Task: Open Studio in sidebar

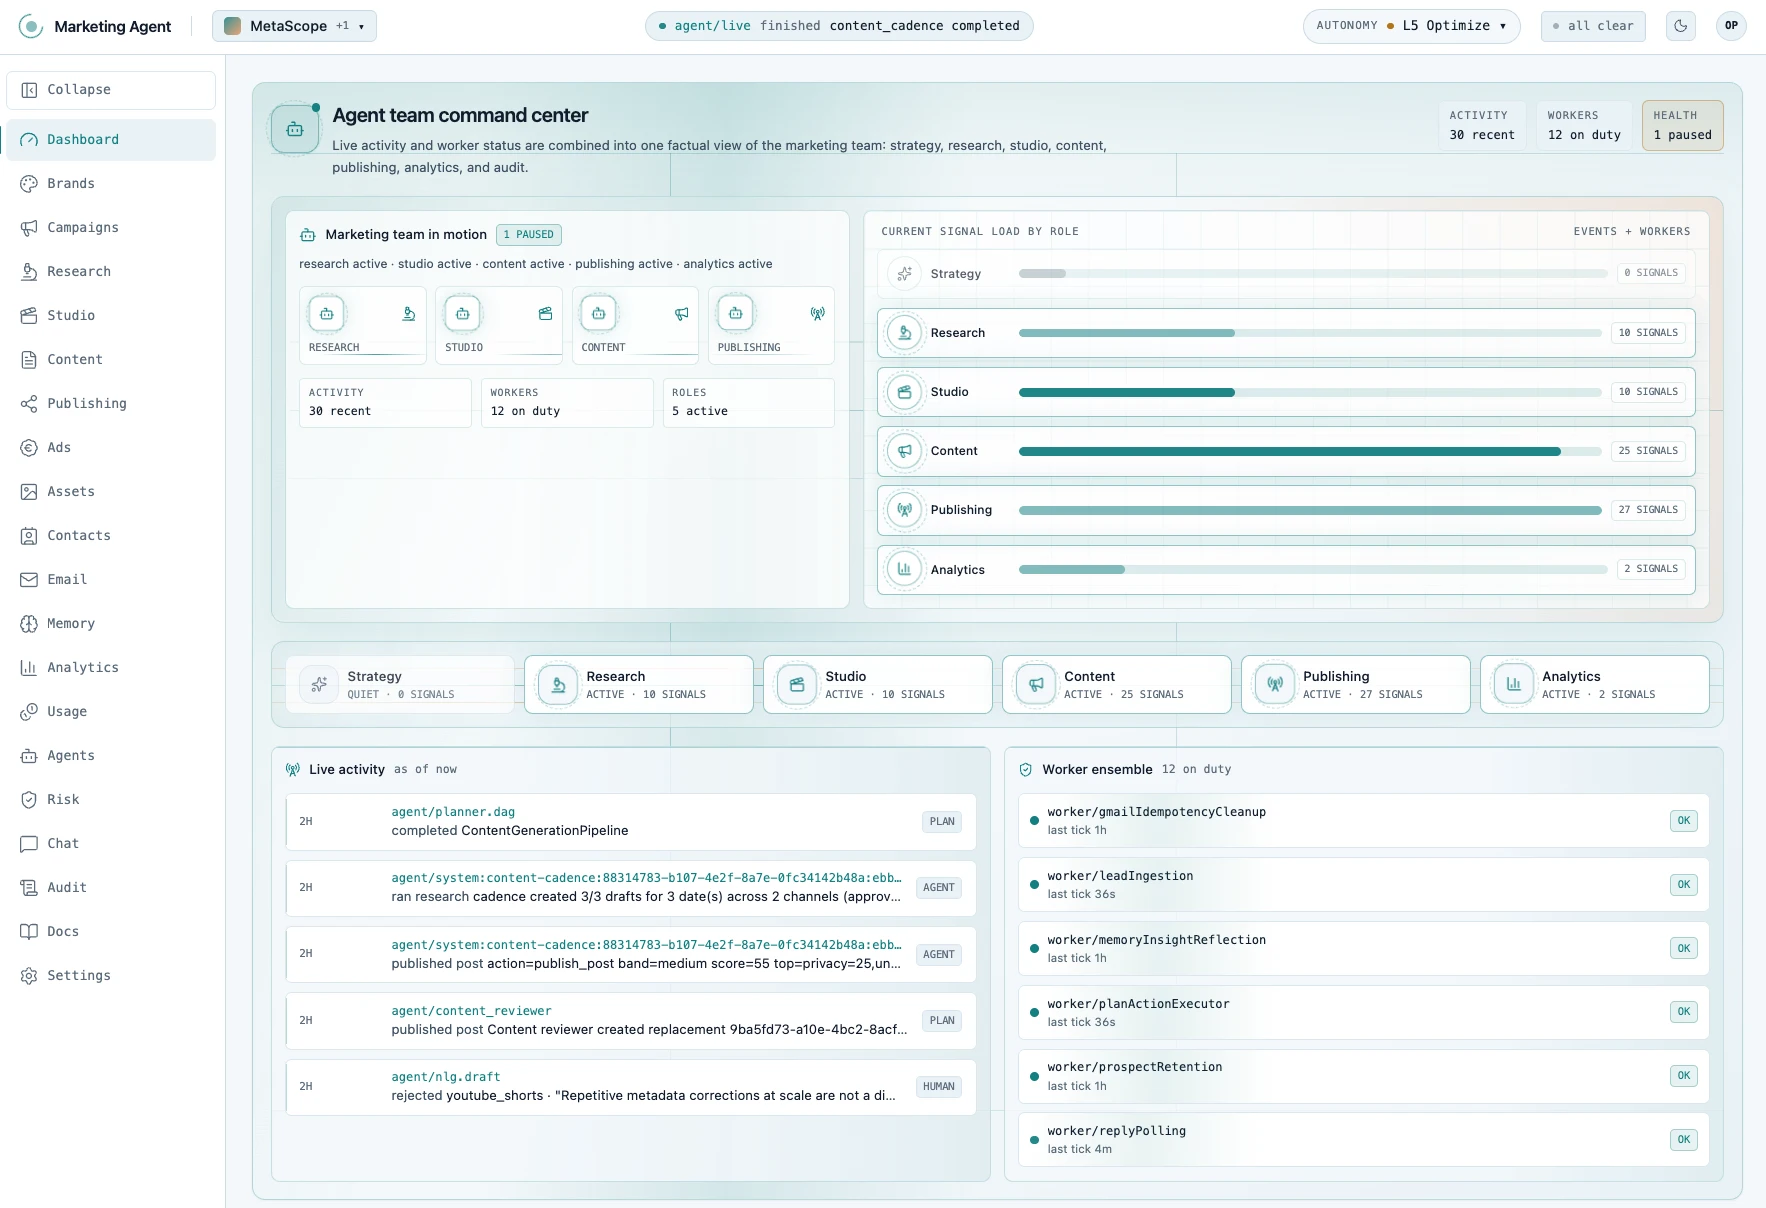Action: coord(111,316)
